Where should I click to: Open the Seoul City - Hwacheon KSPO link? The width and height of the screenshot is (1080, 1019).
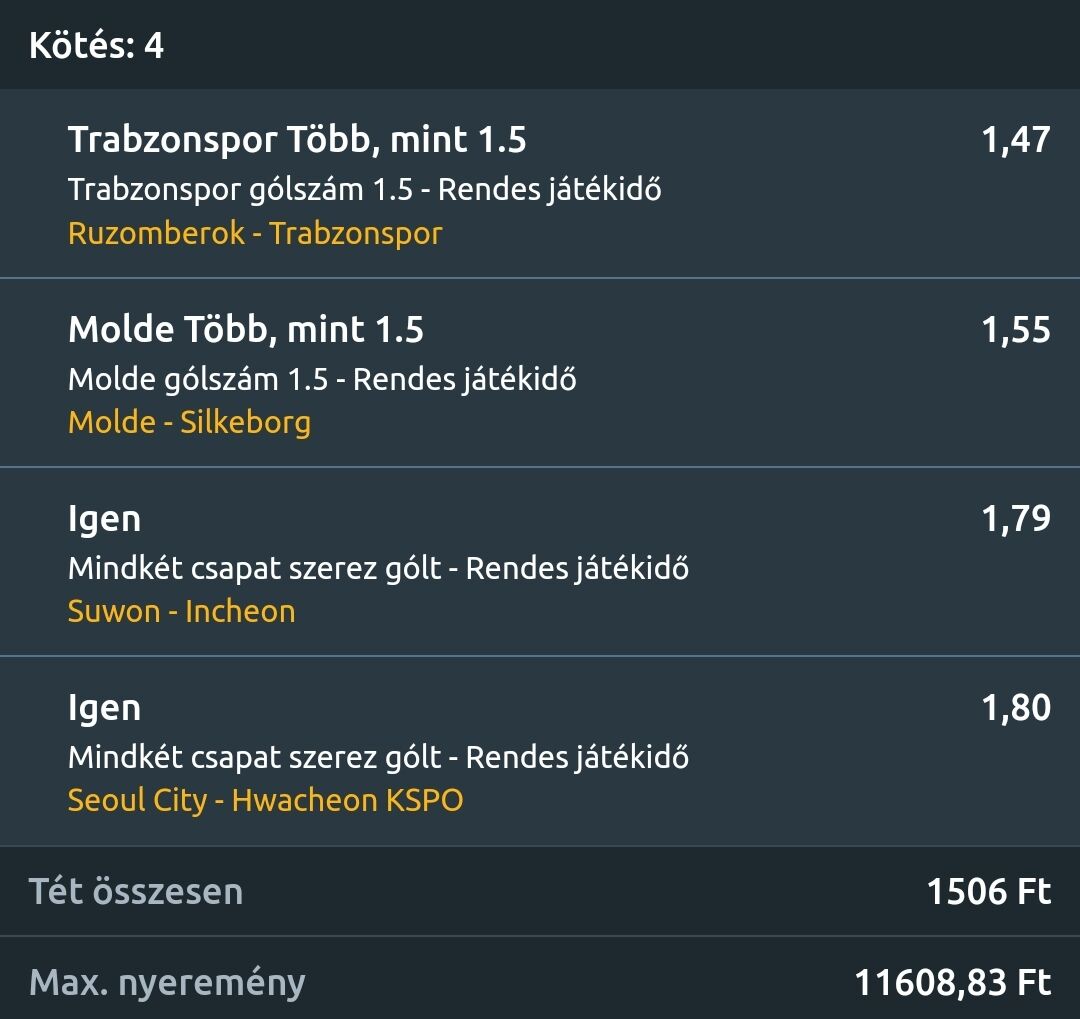click(265, 800)
